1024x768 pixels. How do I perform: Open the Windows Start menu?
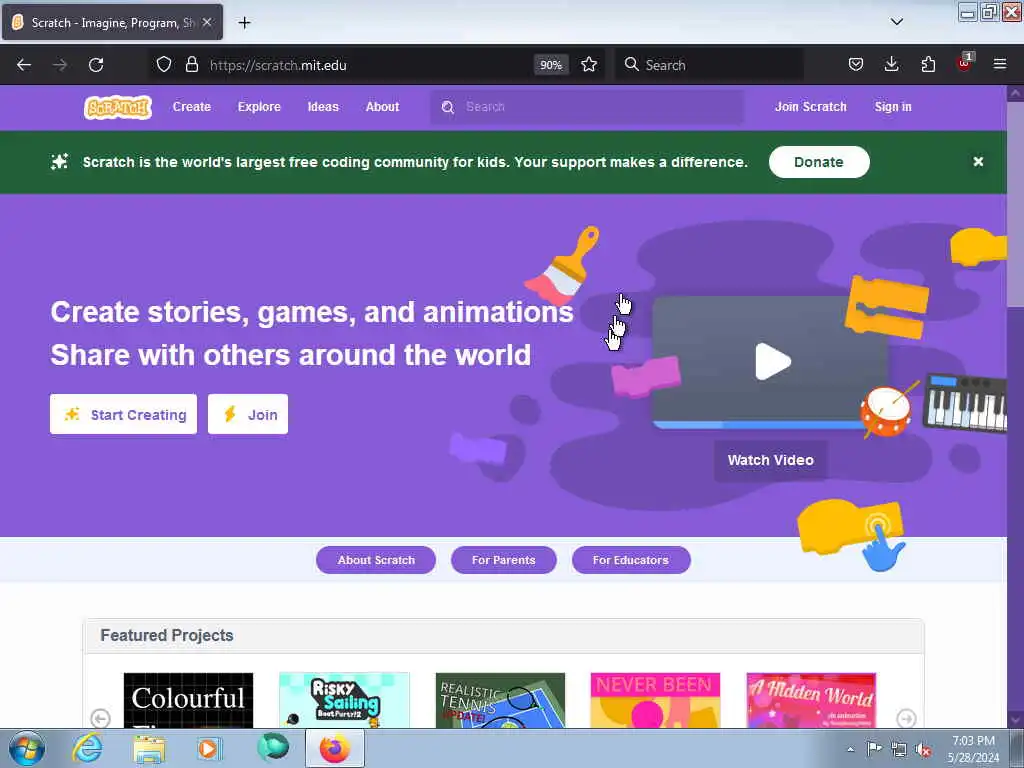point(27,748)
